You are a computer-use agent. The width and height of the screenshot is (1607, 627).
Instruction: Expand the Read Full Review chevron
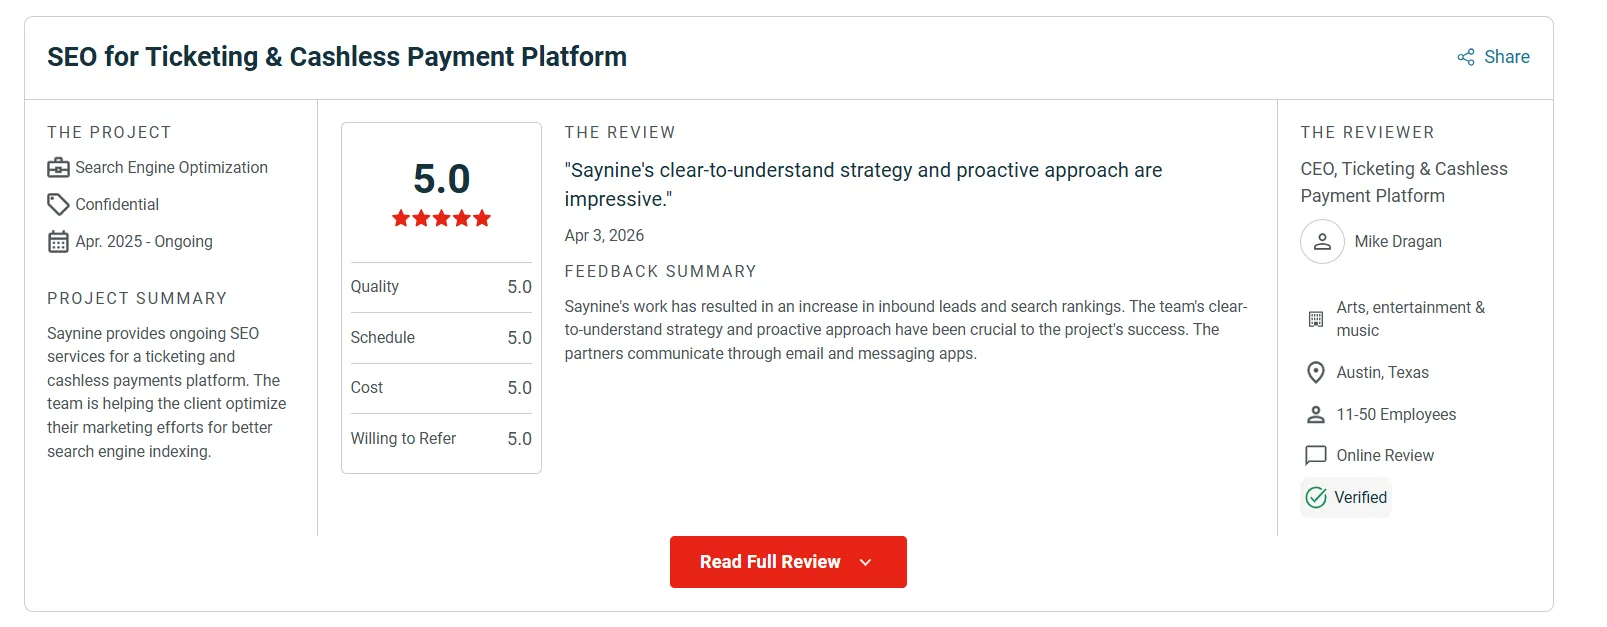(x=864, y=562)
